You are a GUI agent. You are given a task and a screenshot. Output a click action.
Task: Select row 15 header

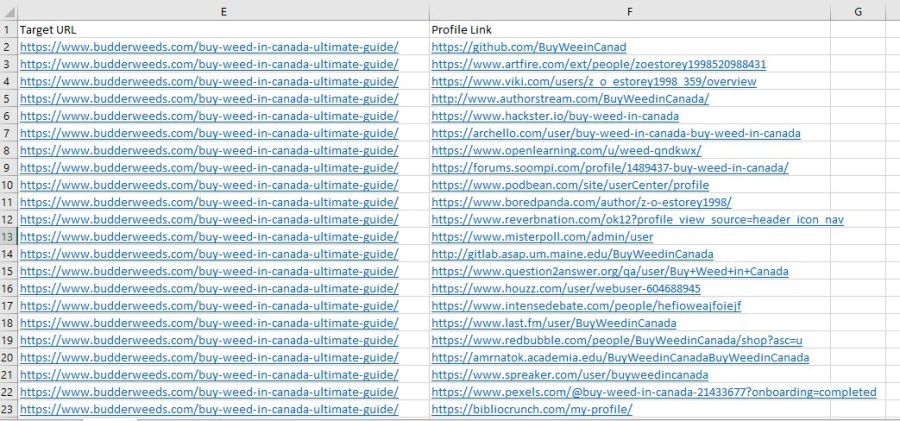[9, 271]
